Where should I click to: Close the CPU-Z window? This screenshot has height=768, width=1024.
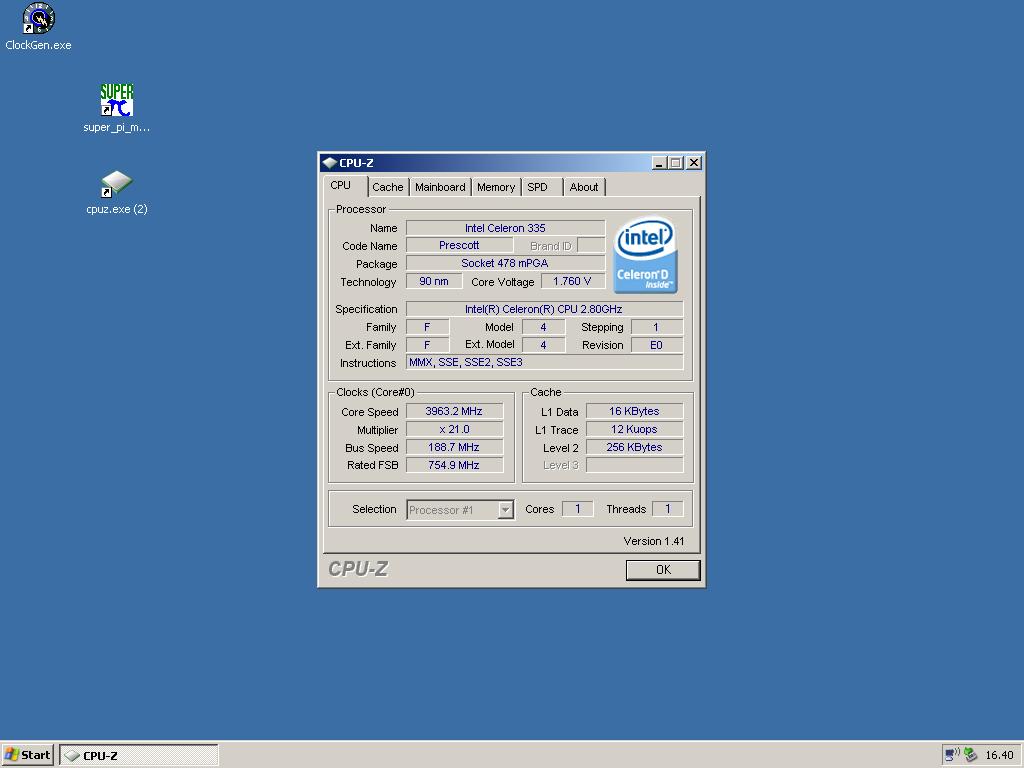pyautogui.click(x=694, y=163)
